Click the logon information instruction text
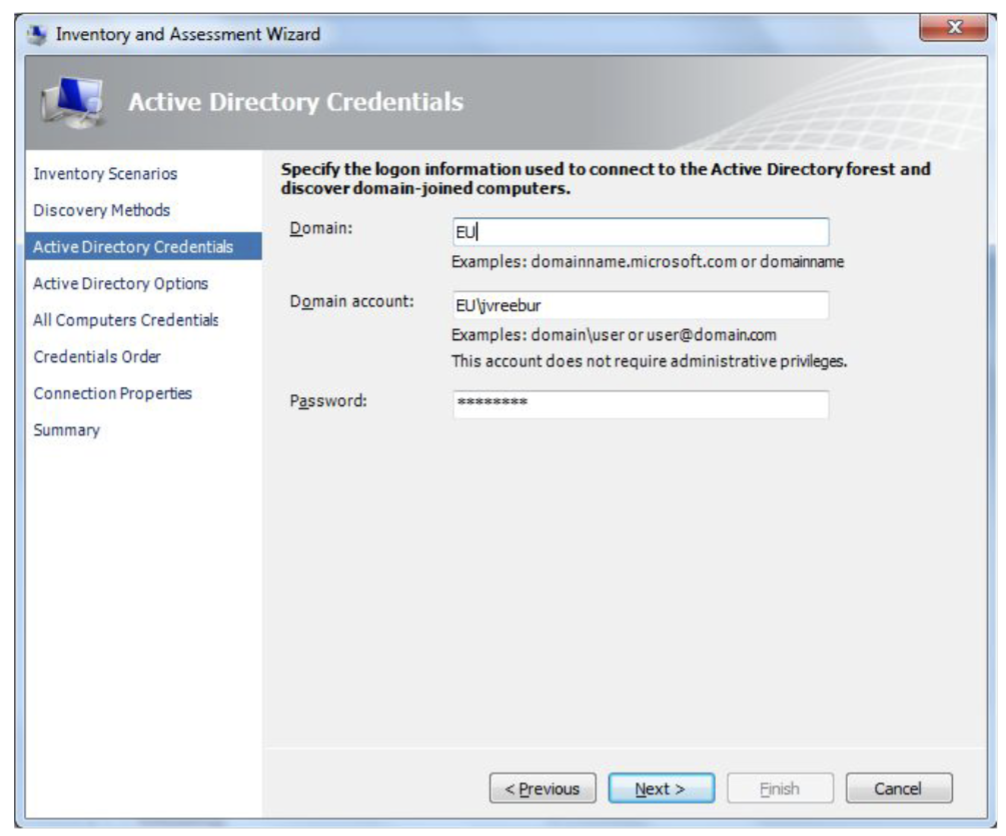 [605, 178]
